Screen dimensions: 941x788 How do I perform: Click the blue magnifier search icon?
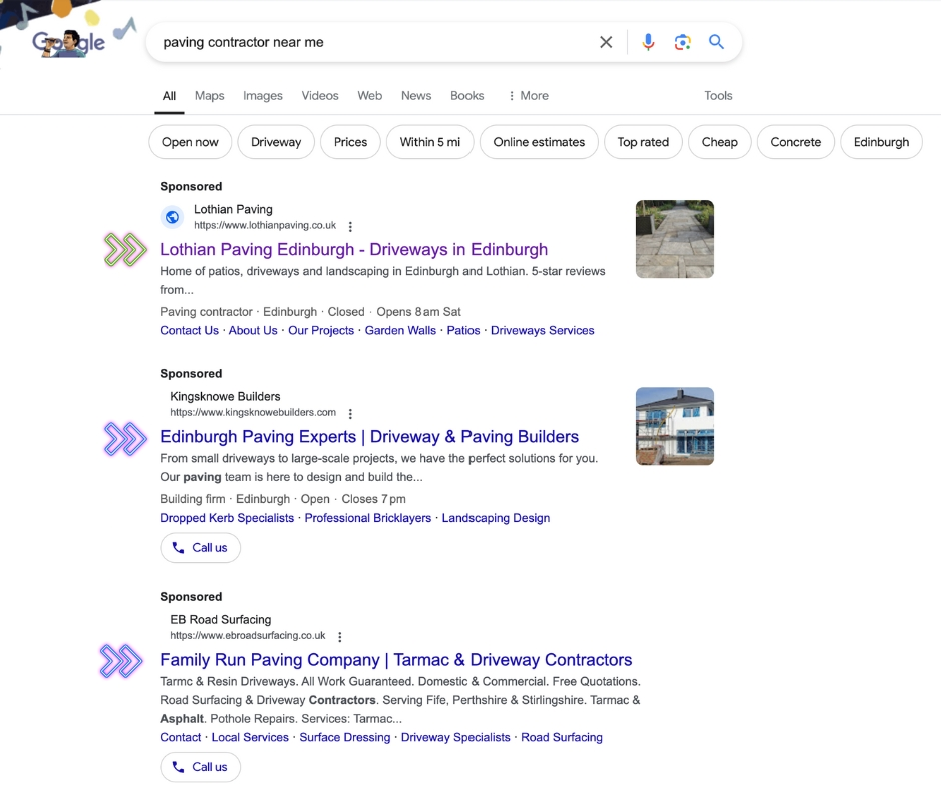click(x=716, y=42)
